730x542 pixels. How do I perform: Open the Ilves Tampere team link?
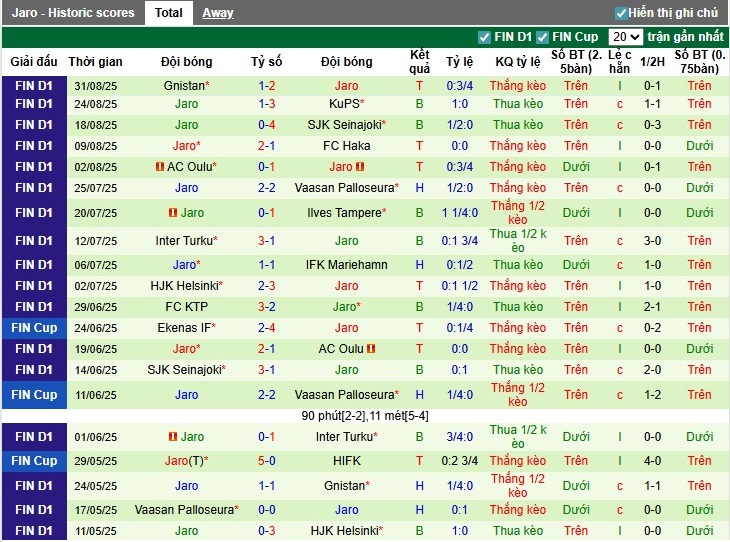(x=343, y=213)
